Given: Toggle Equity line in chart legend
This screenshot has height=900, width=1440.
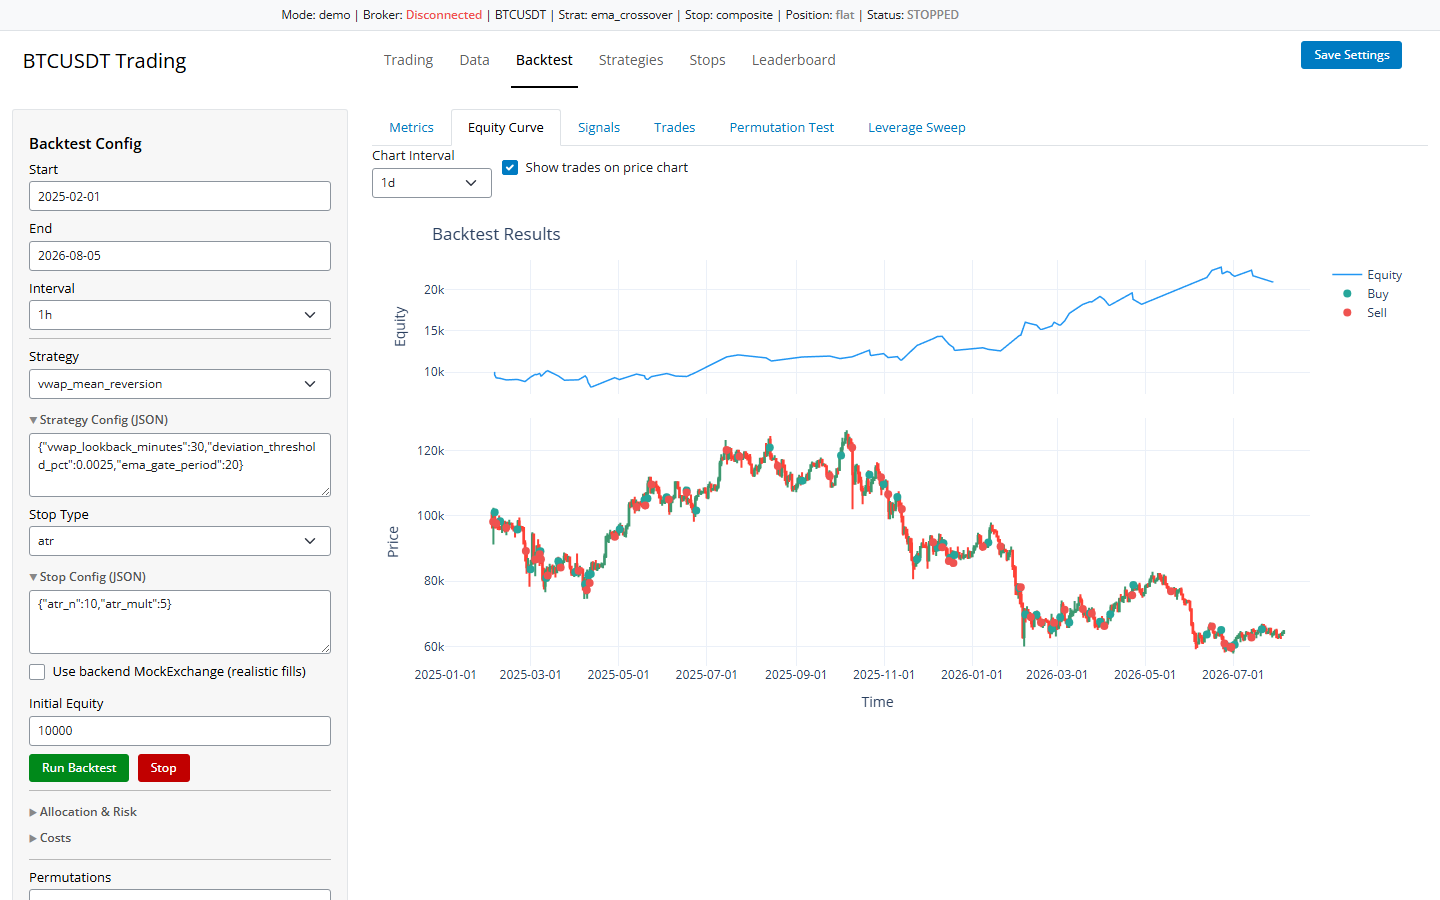Looking at the screenshot, I should pos(1367,275).
